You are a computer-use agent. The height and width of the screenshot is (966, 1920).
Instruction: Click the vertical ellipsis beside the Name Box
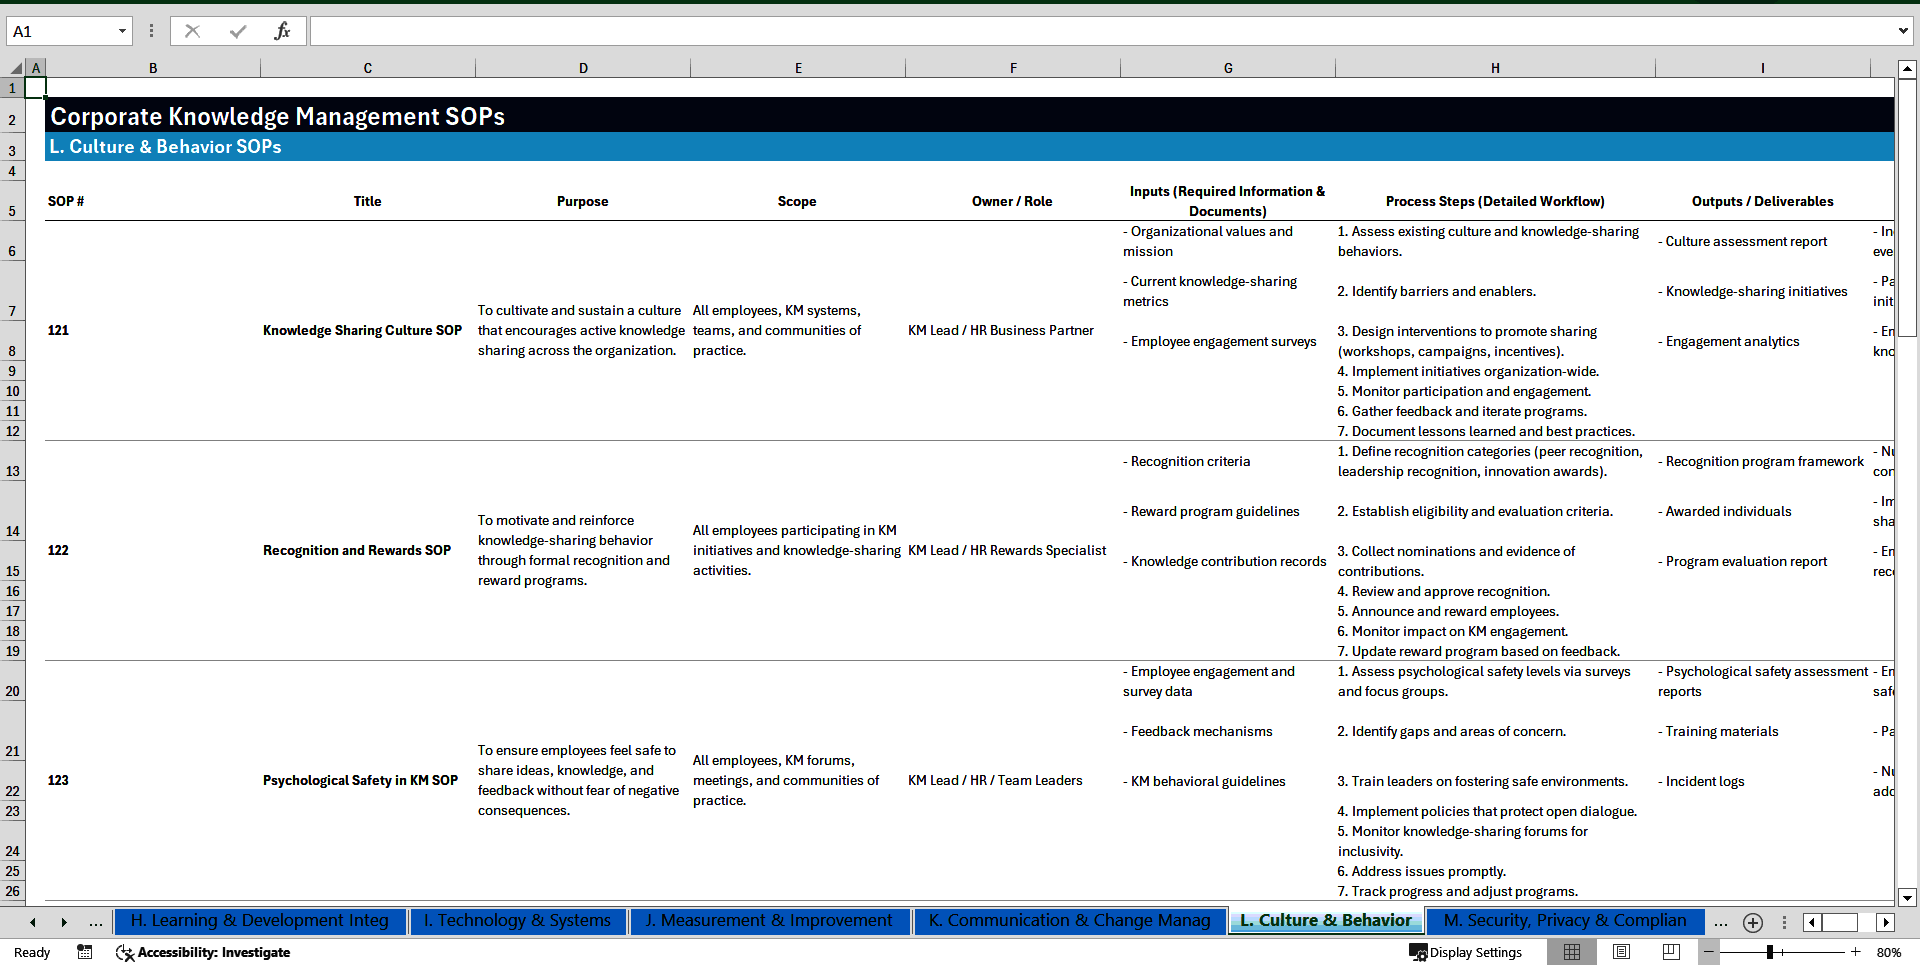click(151, 30)
